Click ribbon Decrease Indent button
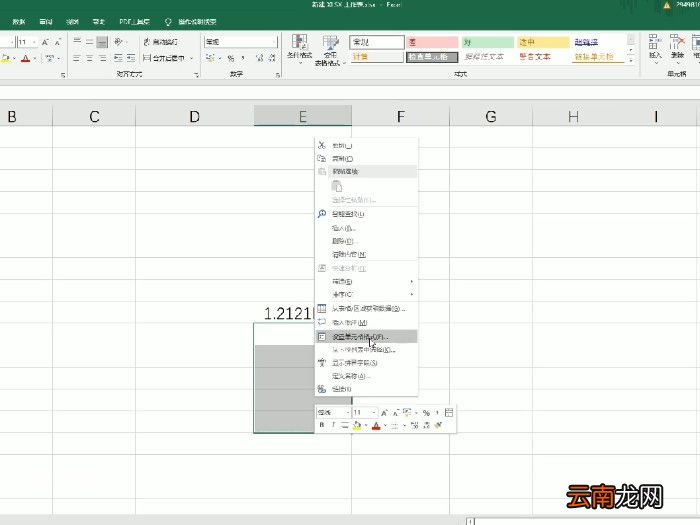700x525 pixels. pos(118,58)
